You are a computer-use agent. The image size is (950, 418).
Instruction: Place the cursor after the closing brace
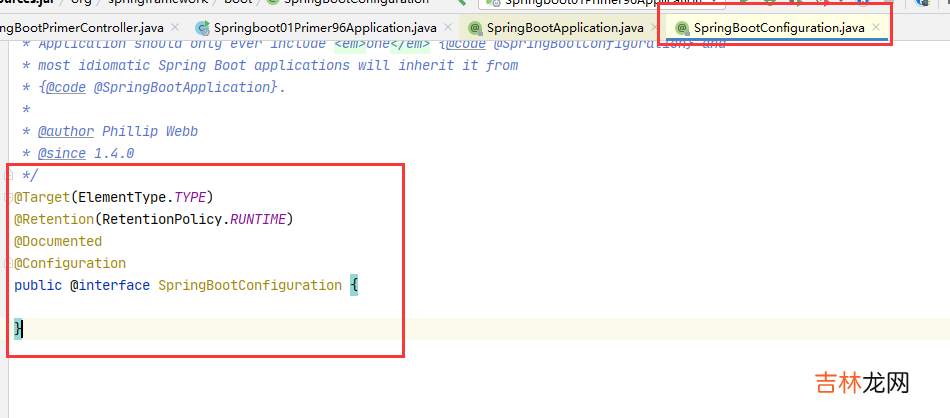24,329
